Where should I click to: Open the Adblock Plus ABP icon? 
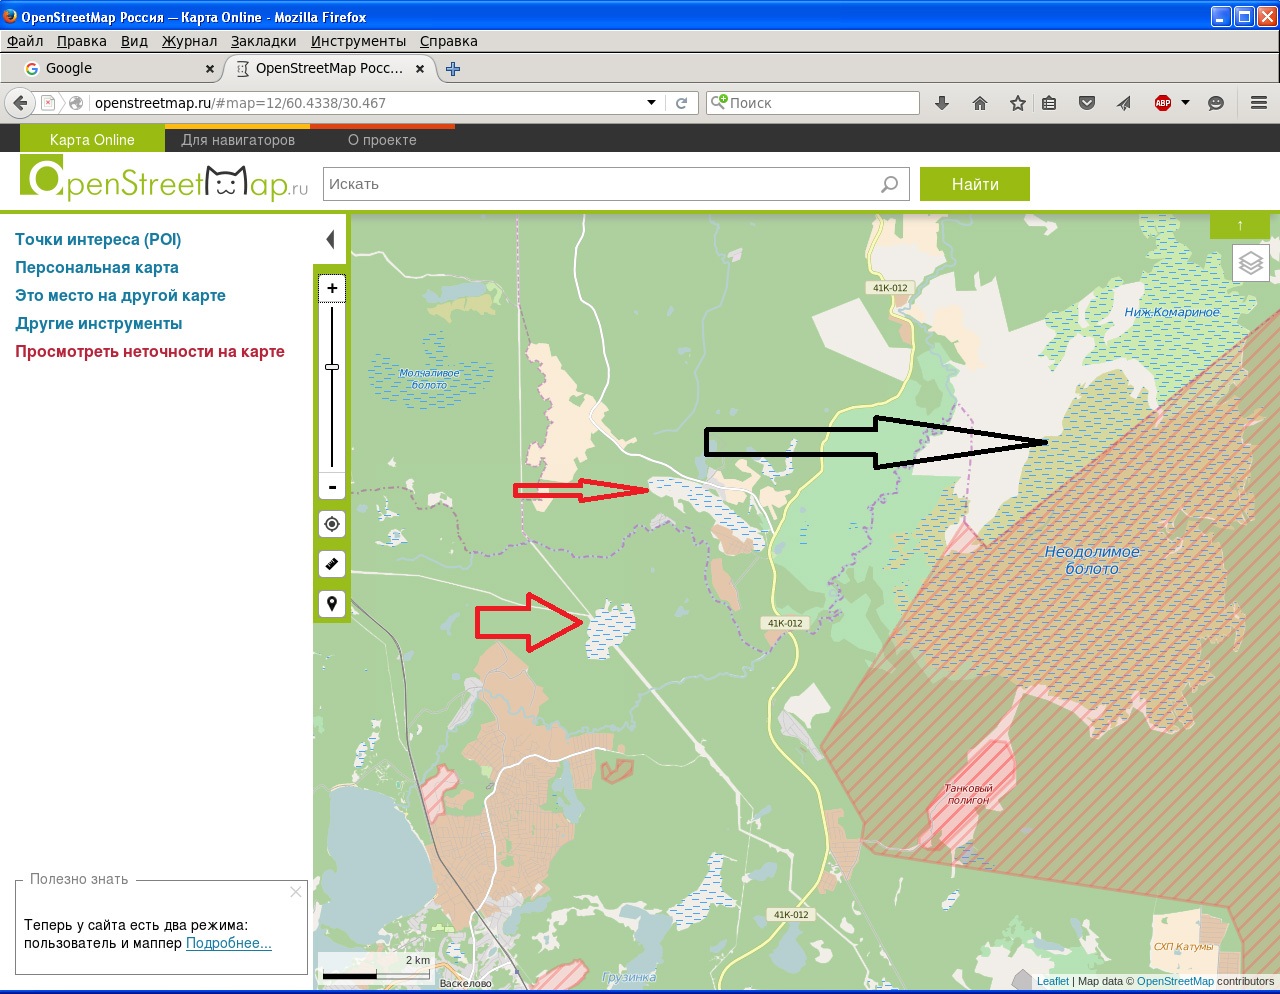(x=1163, y=103)
